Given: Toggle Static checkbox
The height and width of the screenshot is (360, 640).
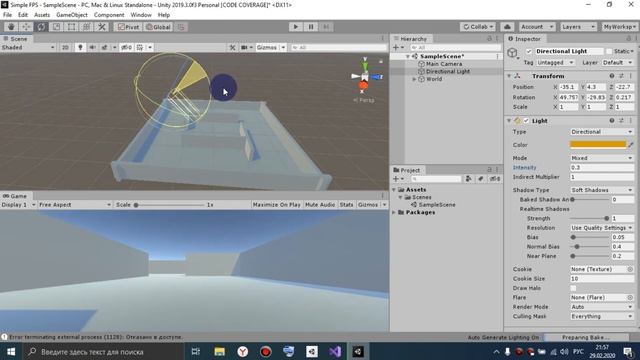Looking at the screenshot, I should tap(609, 51).
